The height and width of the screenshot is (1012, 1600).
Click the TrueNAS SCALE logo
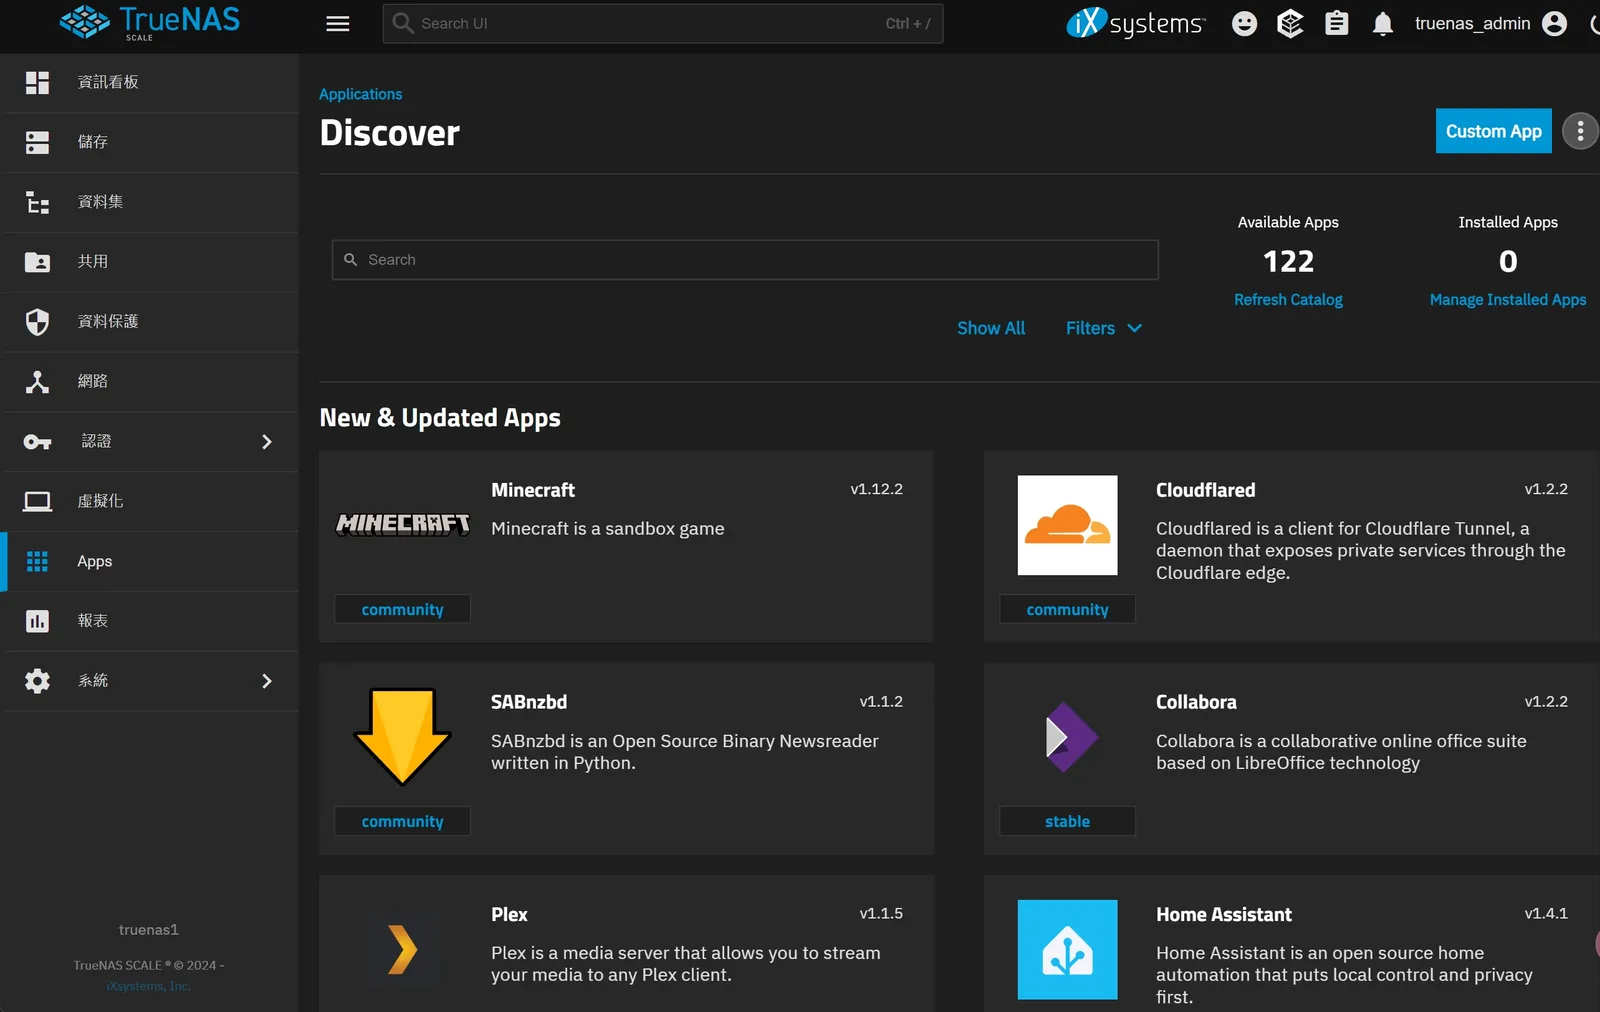[x=150, y=22]
